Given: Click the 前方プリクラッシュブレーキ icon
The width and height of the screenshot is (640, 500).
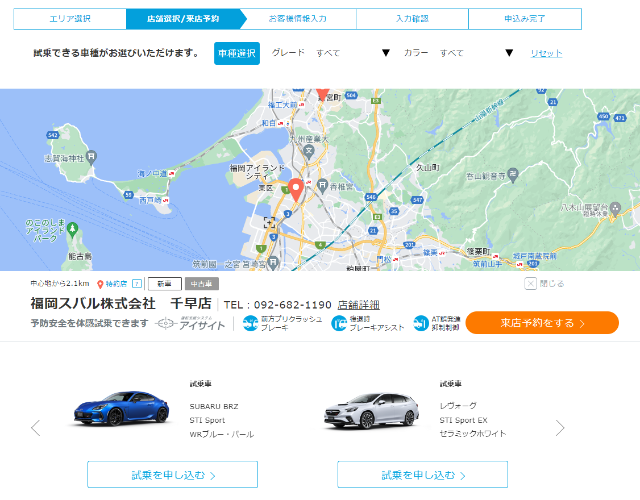Looking at the screenshot, I should click(250, 323).
